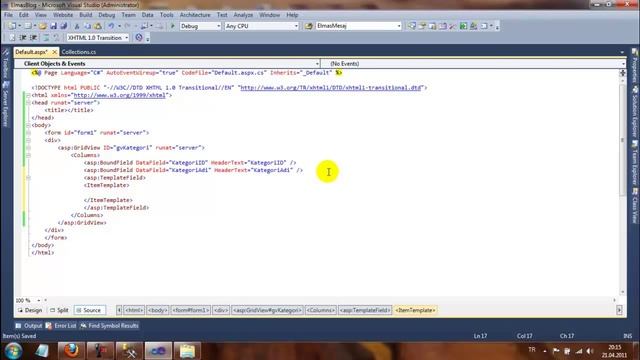Click the Save All icon
Viewport: 640px width, 360px height.
(x=63, y=26)
